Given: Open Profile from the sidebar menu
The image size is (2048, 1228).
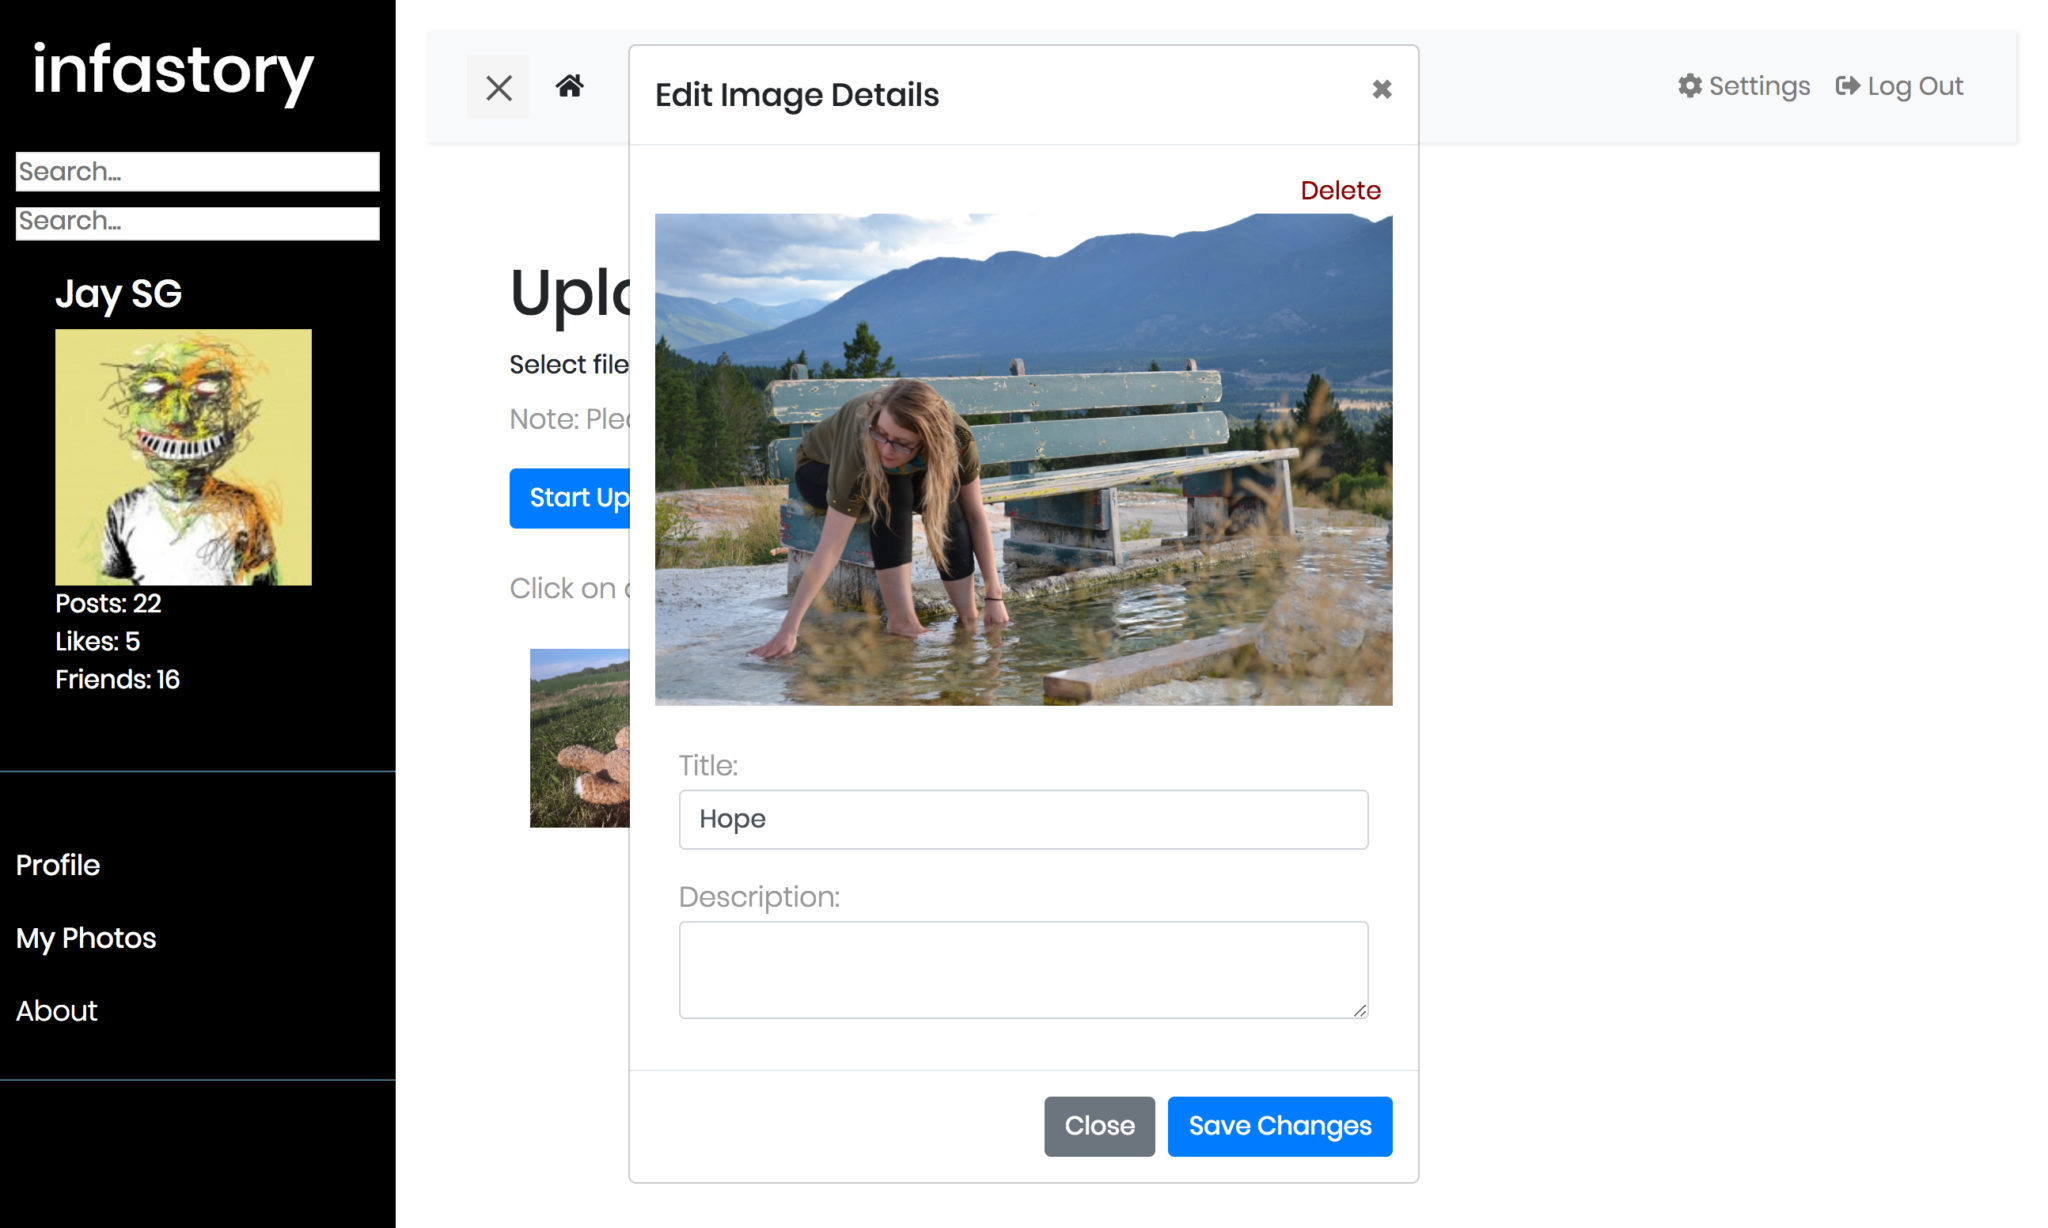Looking at the screenshot, I should [x=58, y=865].
